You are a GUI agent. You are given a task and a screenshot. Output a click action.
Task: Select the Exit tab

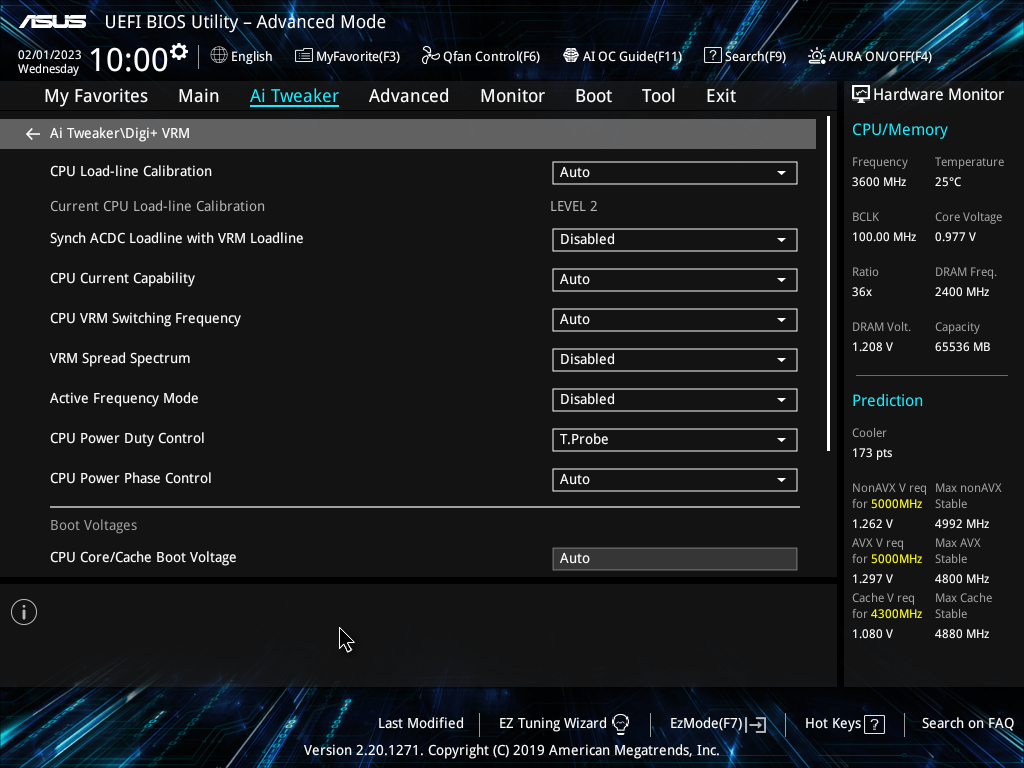click(721, 96)
